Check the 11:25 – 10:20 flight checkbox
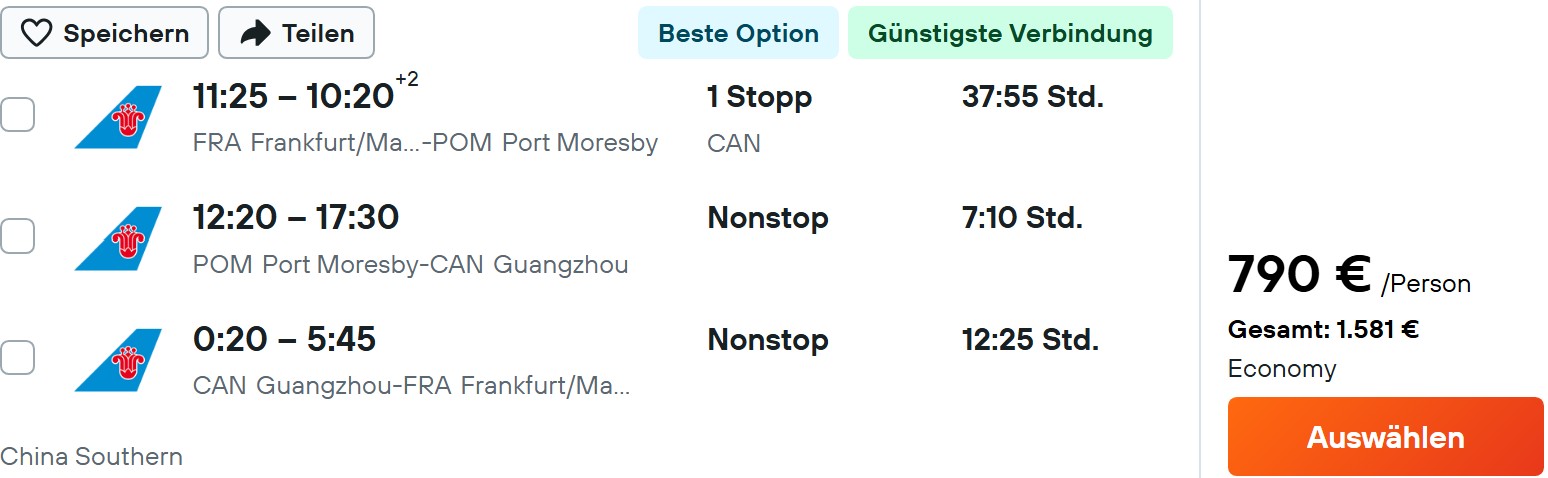1548x478 pixels. 17,115
